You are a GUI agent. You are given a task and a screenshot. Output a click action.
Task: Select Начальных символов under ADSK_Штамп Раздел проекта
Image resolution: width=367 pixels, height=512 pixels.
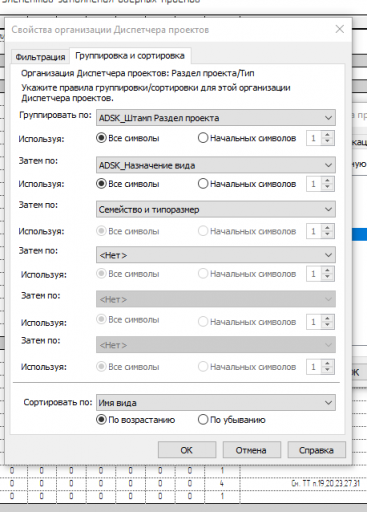pyautogui.click(x=247, y=138)
